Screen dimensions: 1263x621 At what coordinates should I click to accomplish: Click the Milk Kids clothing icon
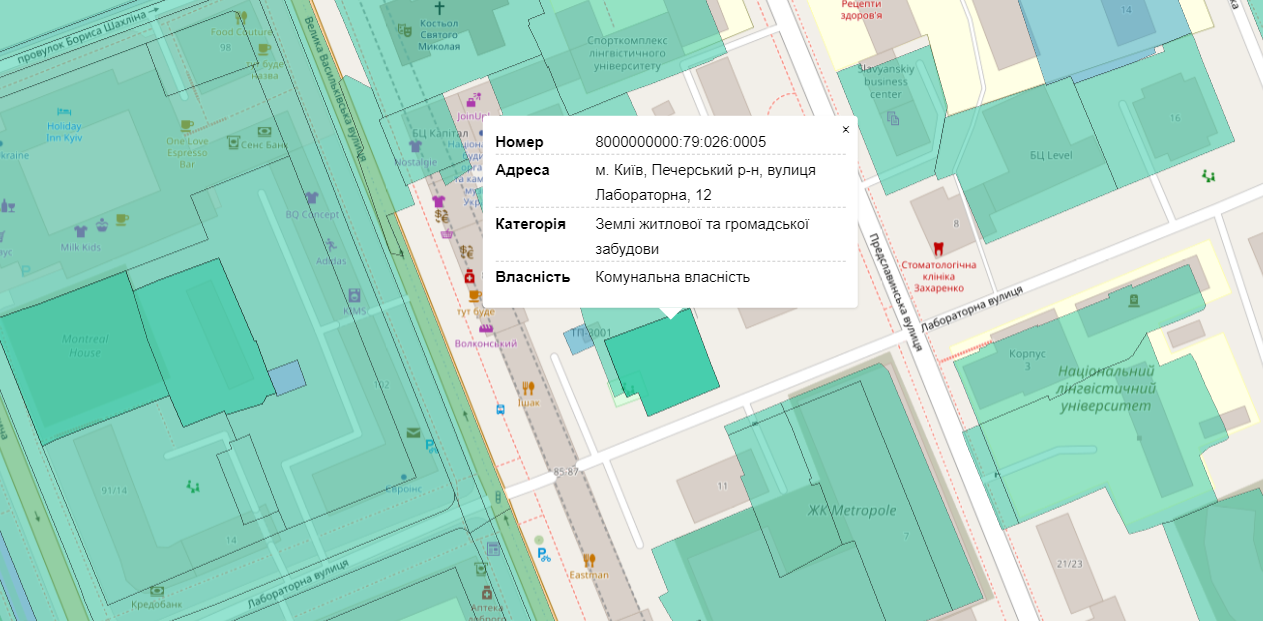click(x=81, y=231)
